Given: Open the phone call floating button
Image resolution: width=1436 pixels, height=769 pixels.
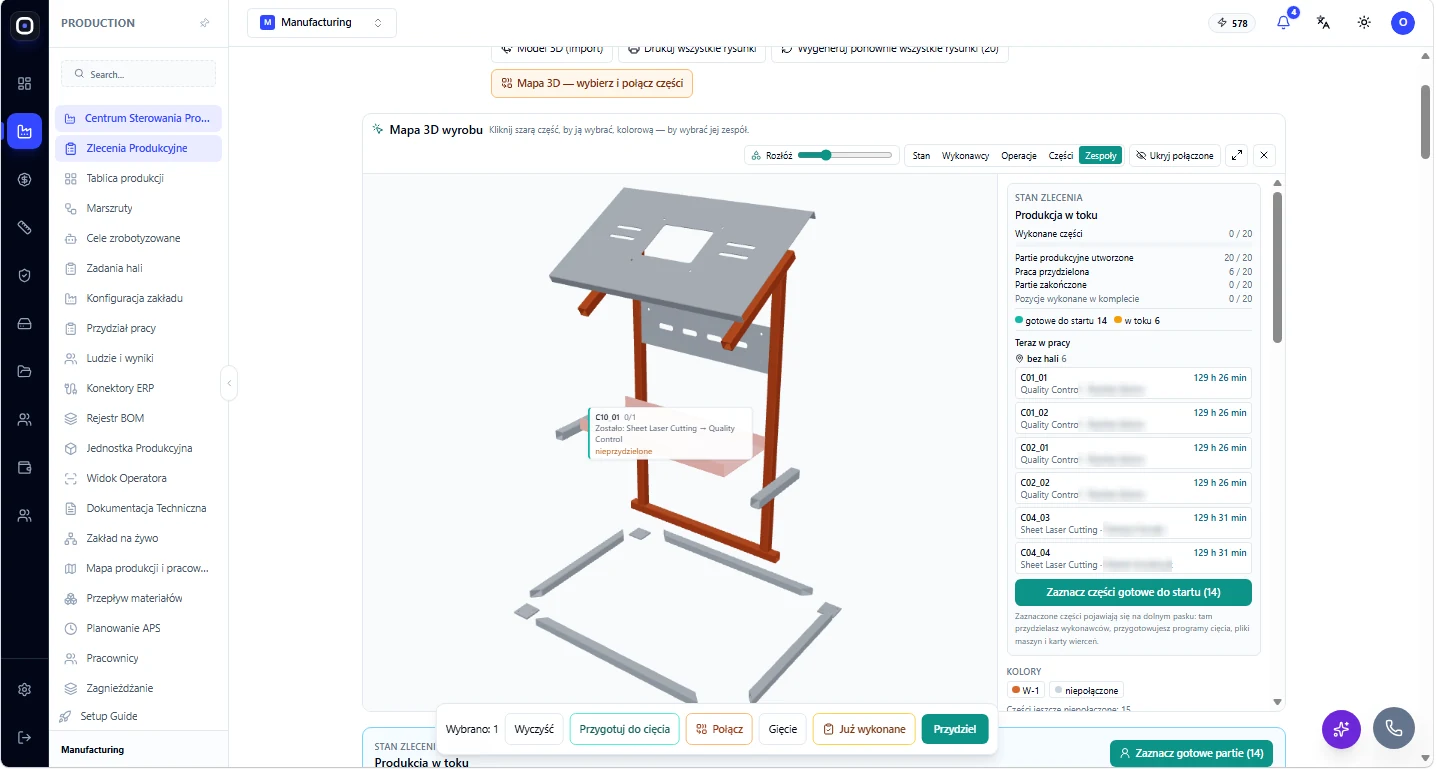Looking at the screenshot, I should pos(1393,729).
